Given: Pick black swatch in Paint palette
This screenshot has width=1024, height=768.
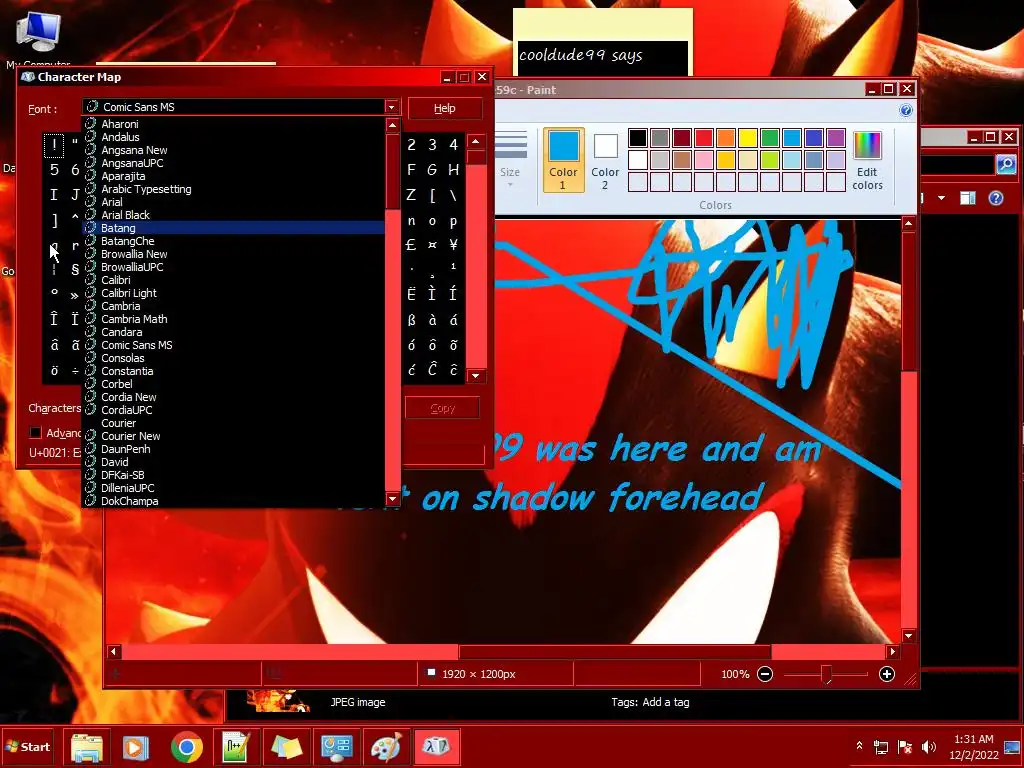Looking at the screenshot, I should (638, 138).
